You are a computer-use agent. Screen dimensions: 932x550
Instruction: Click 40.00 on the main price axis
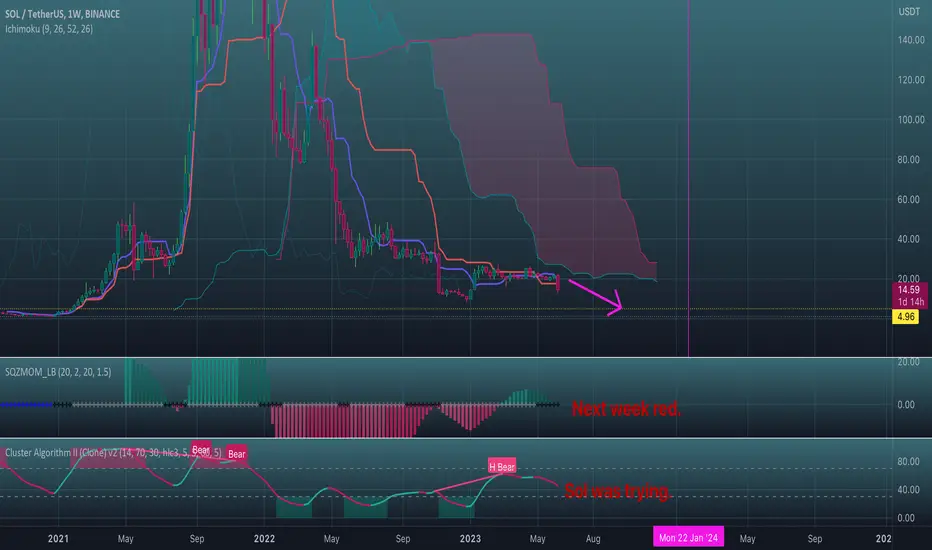point(911,239)
